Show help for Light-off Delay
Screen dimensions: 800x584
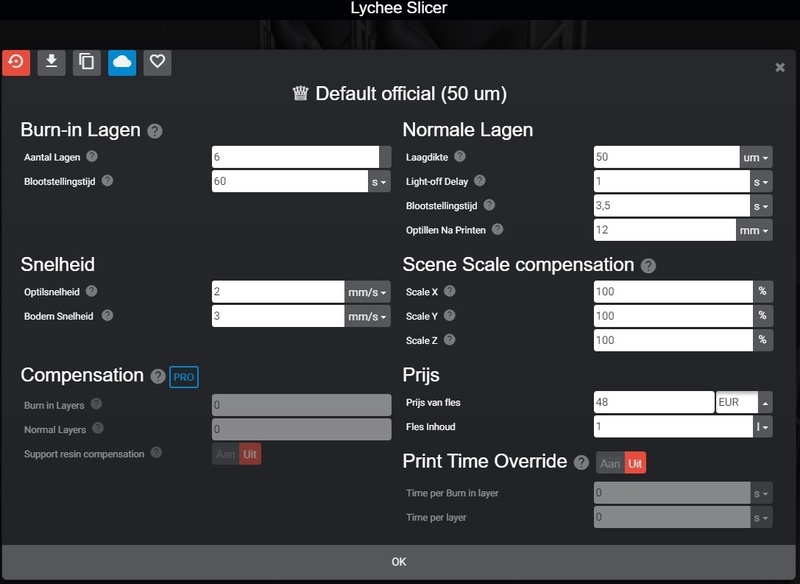[x=480, y=181]
